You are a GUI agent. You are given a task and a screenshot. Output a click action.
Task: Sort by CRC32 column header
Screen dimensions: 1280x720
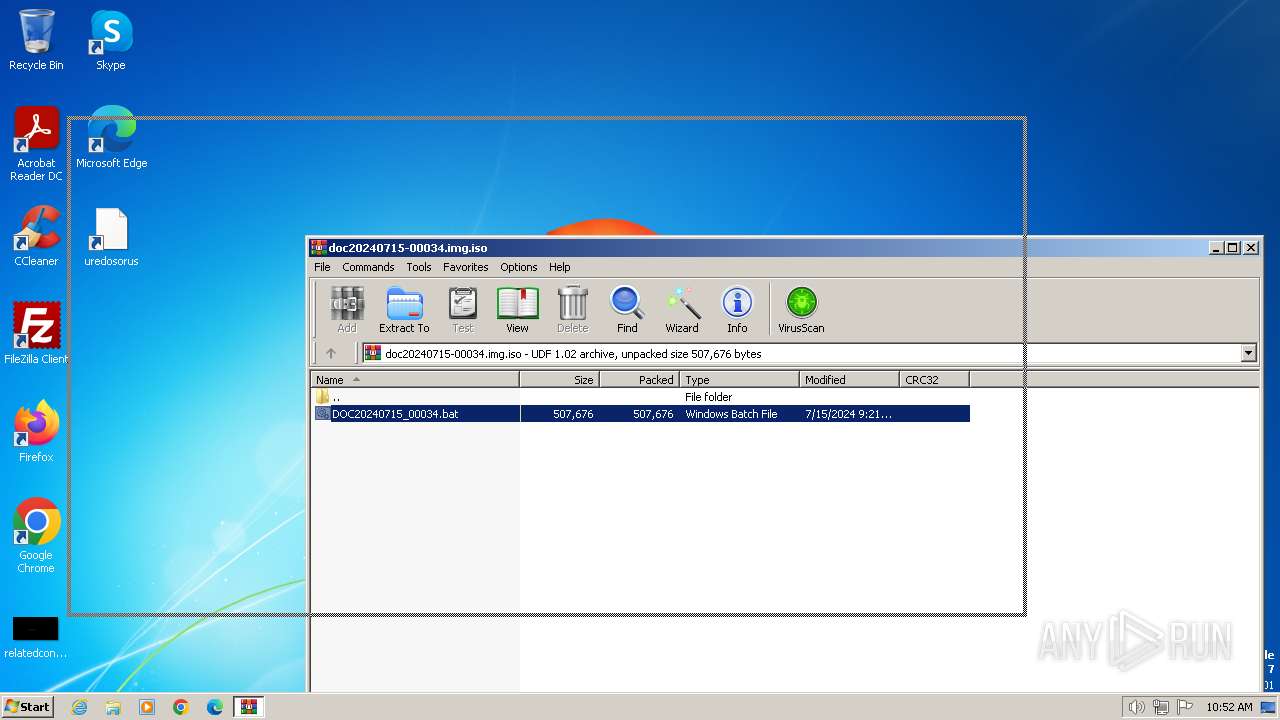934,380
